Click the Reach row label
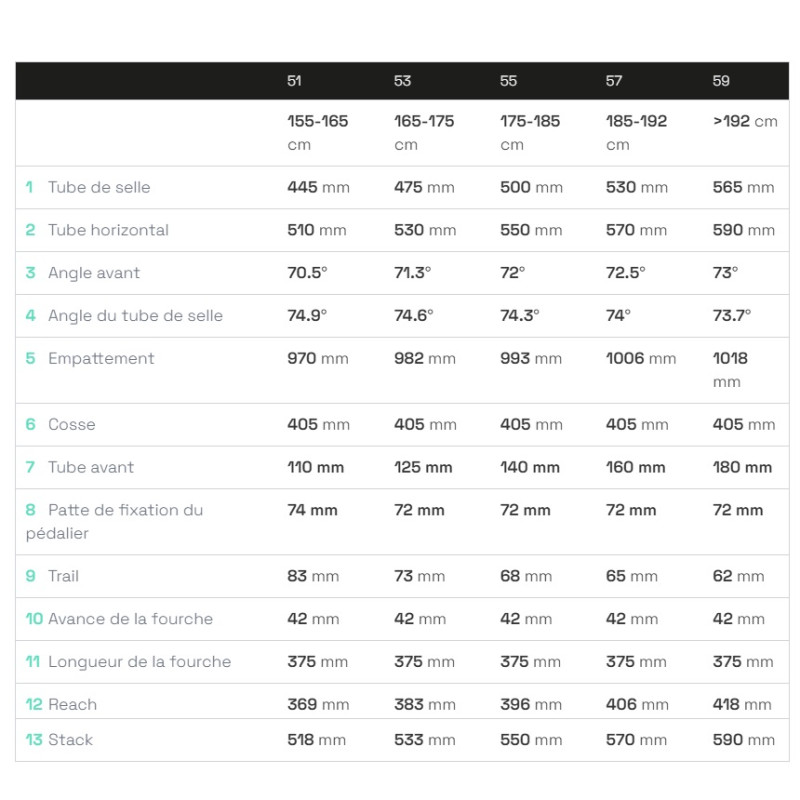Image resolution: width=800 pixels, height=800 pixels. click(72, 705)
